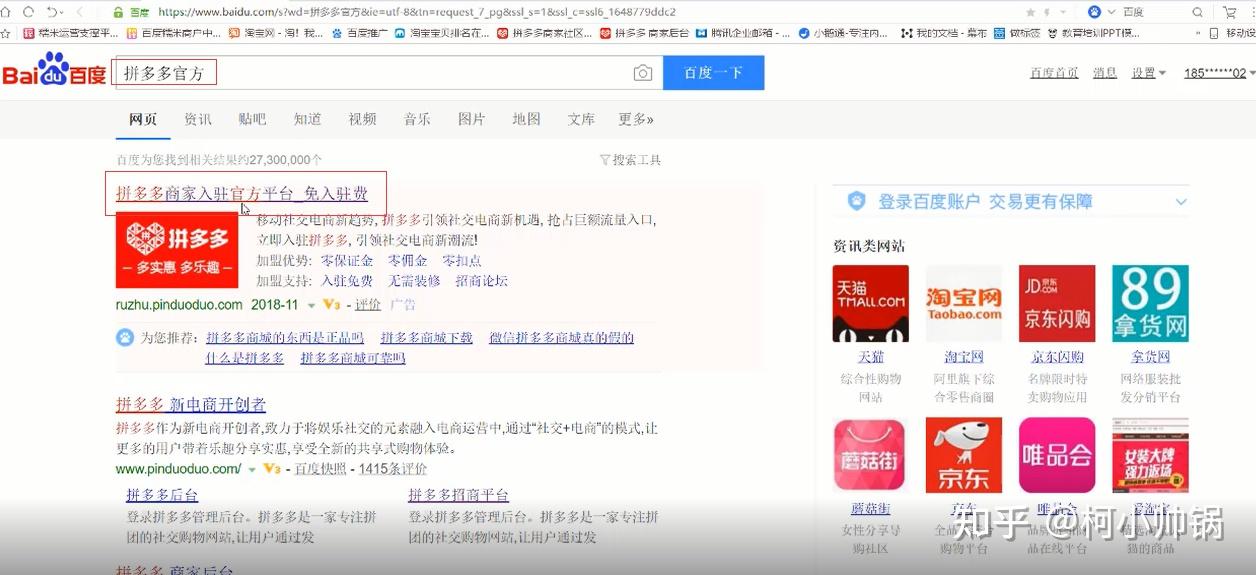Switch to the 图片 tab
Screen dimensions: 1256x575
[472, 119]
